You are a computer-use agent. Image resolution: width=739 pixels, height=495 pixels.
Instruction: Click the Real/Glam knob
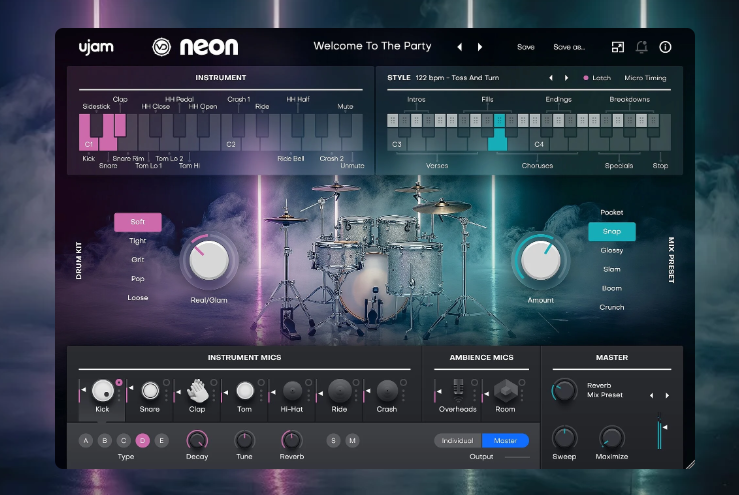(209, 260)
